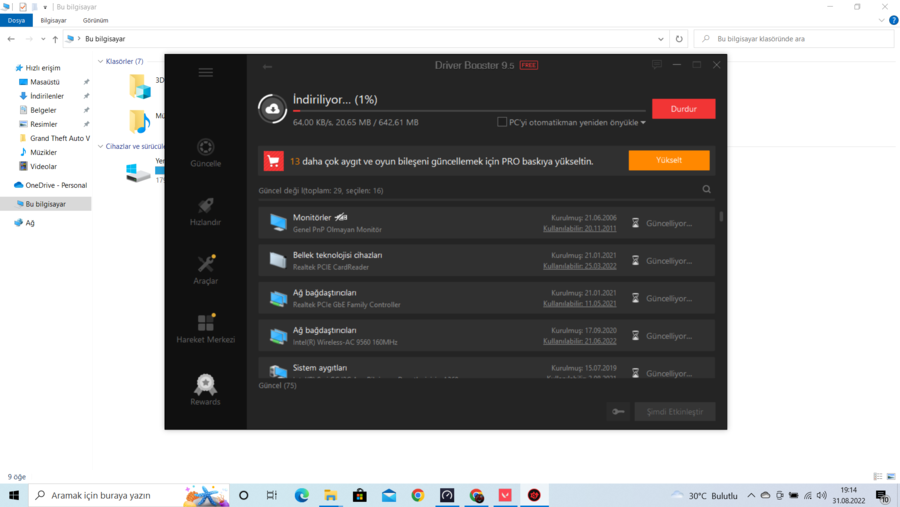The image size is (900, 507).
Task: Click the Explorer search box
Action: click(x=794, y=39)
